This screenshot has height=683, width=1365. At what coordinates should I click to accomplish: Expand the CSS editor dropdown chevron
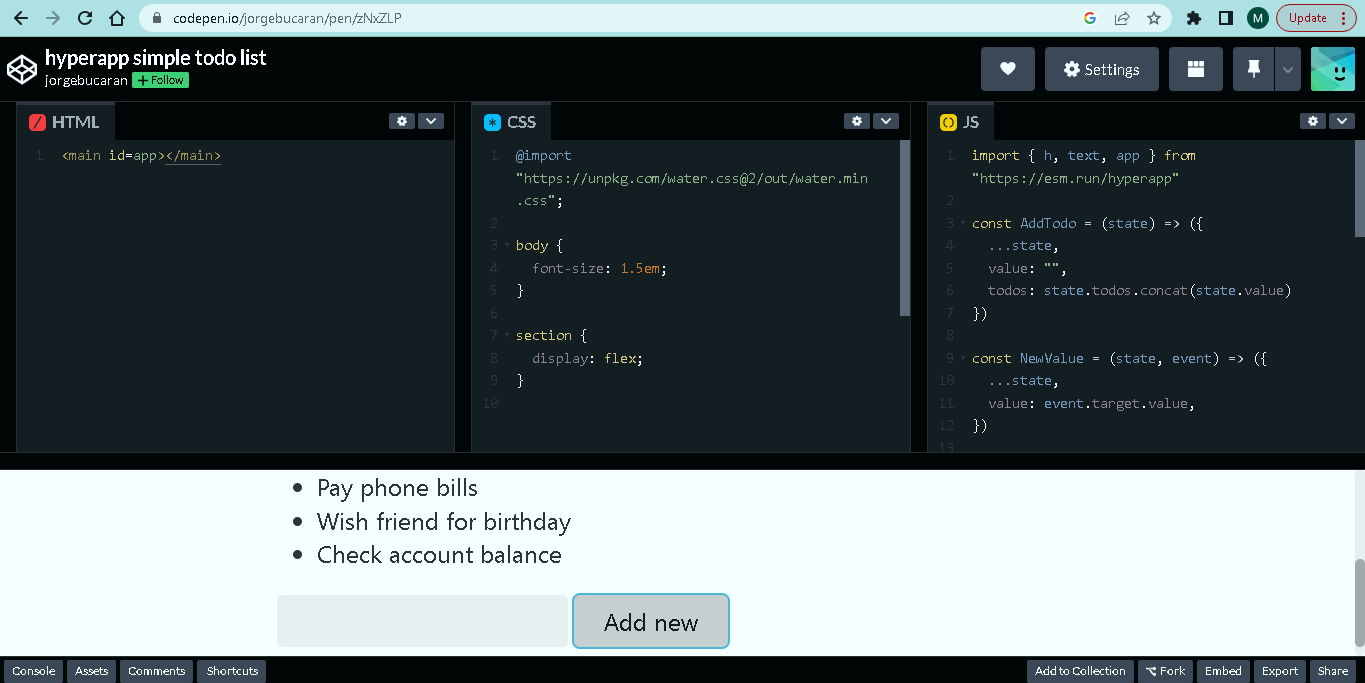coord(886,121)
